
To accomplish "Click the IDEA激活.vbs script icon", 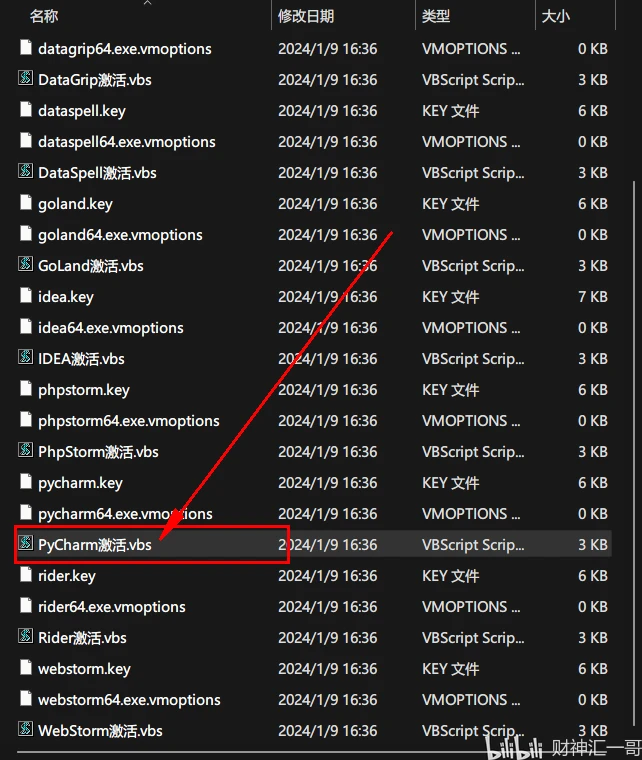I will (x=26, y=358).
